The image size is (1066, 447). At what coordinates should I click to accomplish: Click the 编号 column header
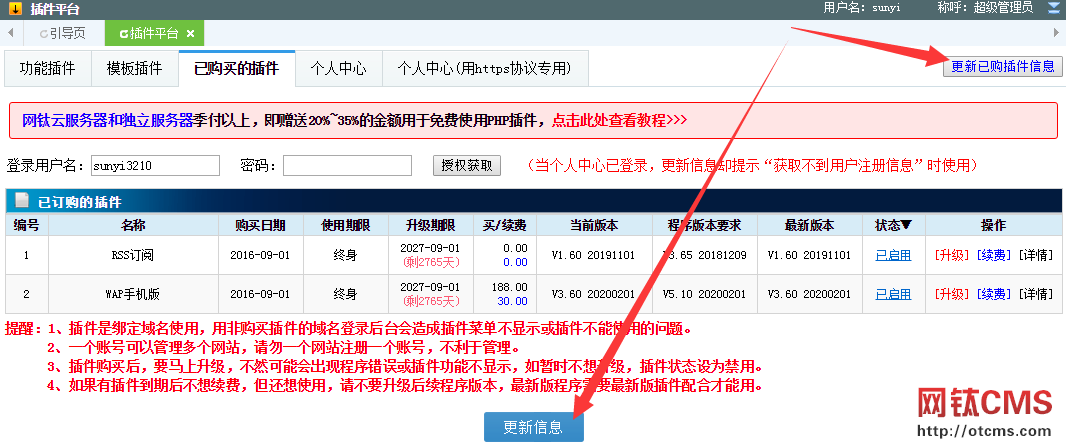click(x=27, y=226)
